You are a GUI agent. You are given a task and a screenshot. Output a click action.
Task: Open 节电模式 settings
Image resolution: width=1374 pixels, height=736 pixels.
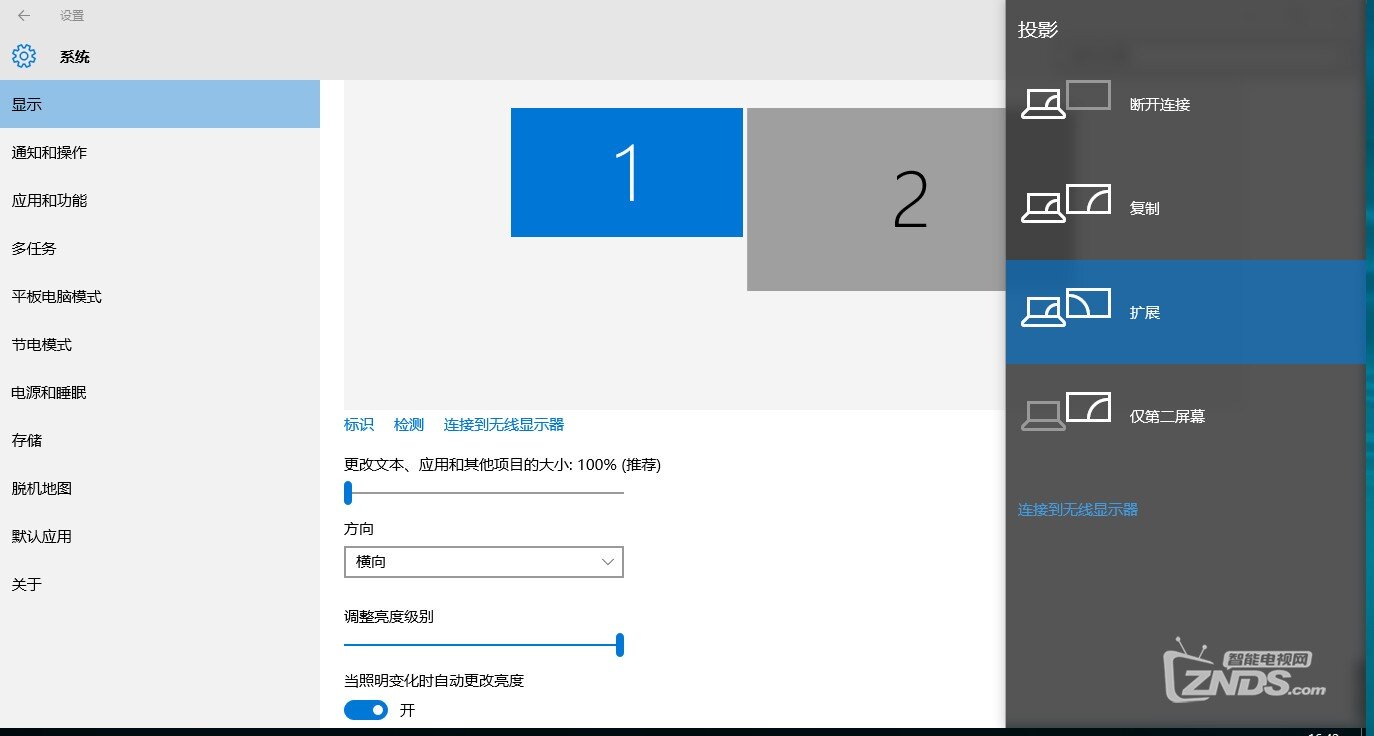pos(160,344)
